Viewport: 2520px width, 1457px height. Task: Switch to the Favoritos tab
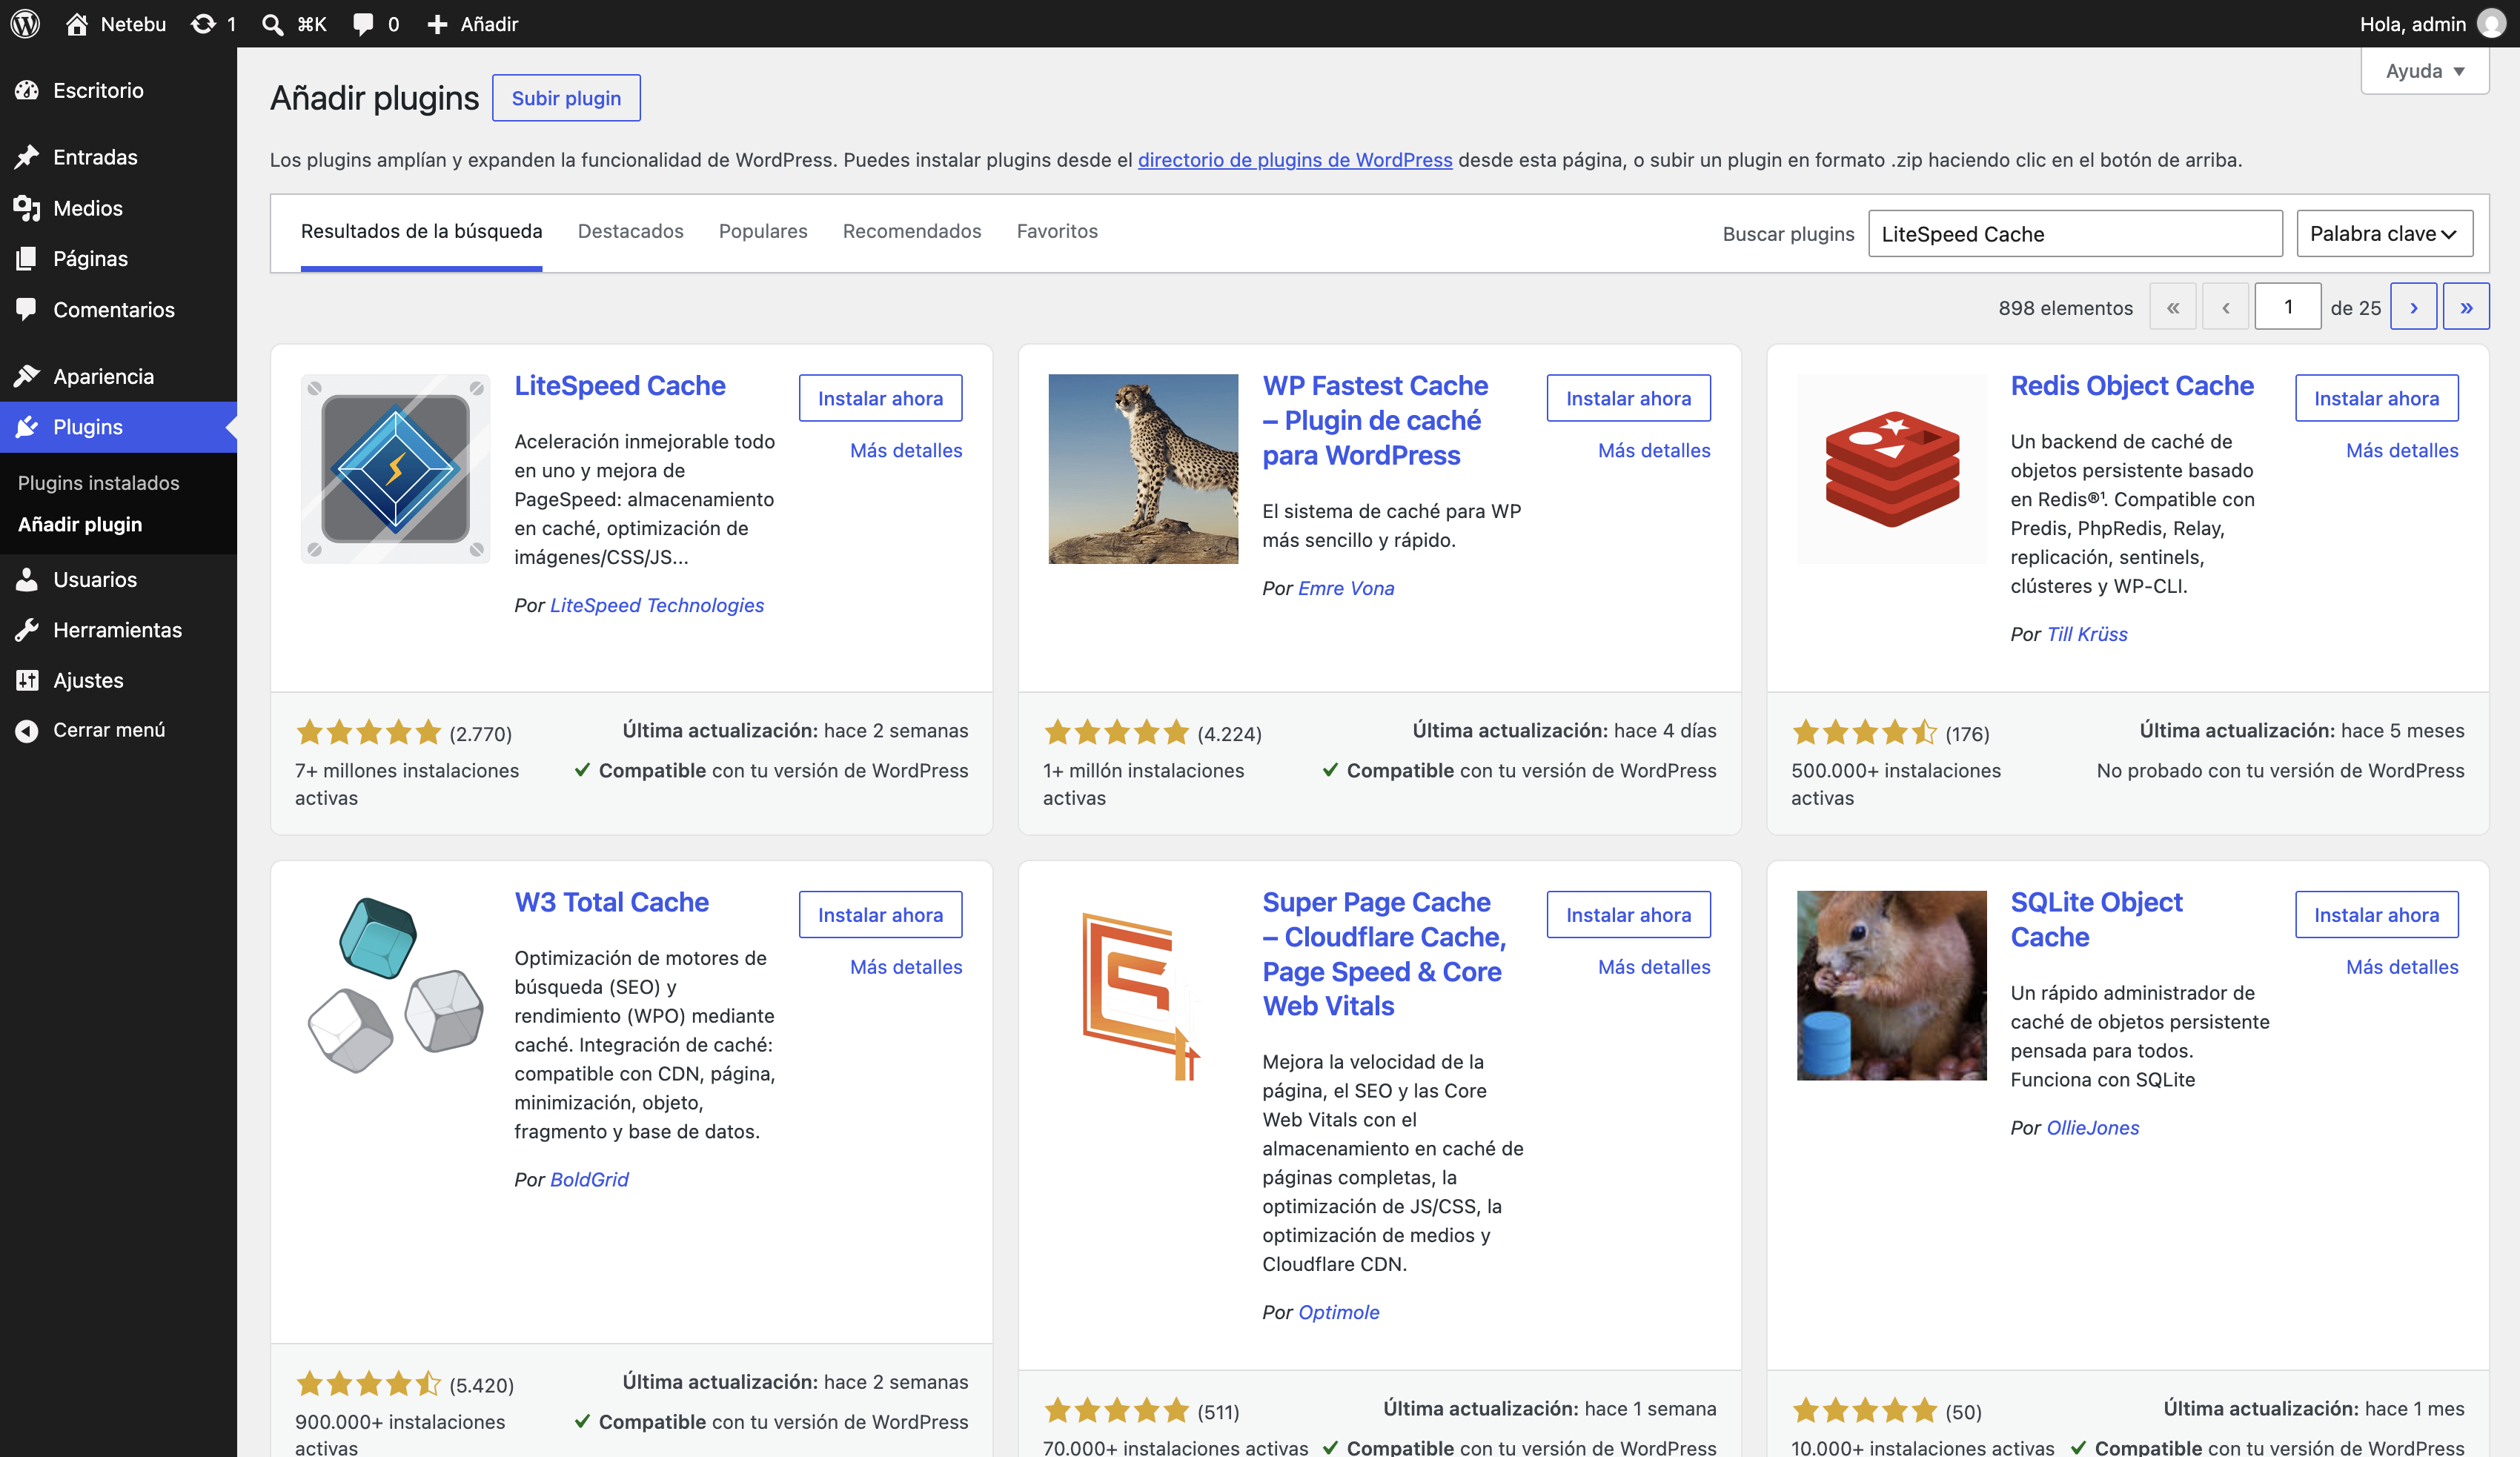pos(1057,231)
